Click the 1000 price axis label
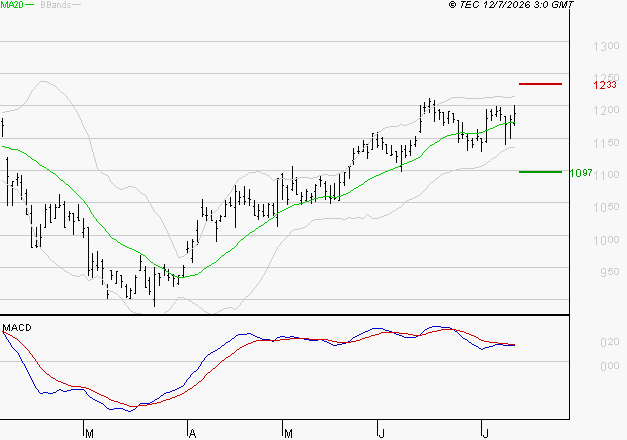The width and height of the screenshot is (627, 440). pyautogui.click(x=606, y=240)
